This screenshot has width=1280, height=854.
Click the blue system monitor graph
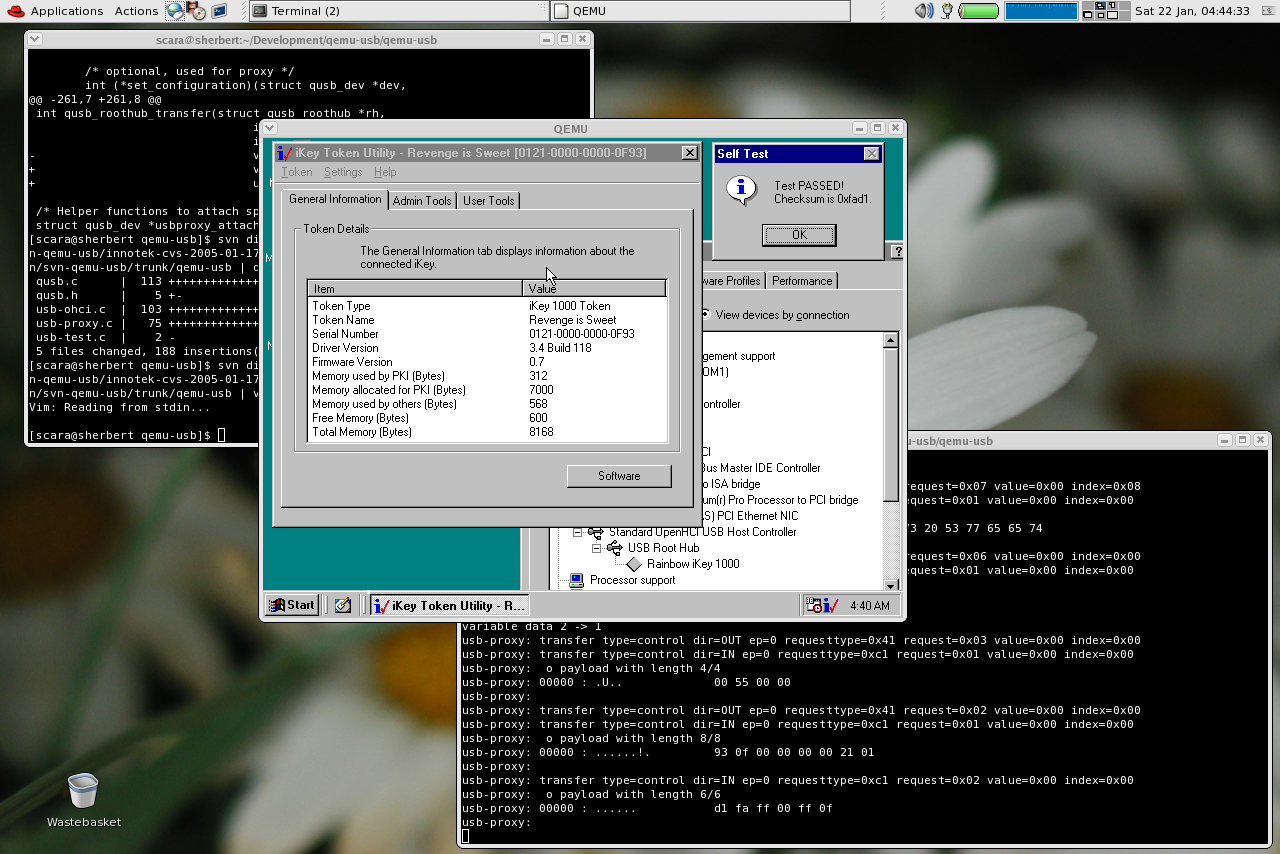1041,11
